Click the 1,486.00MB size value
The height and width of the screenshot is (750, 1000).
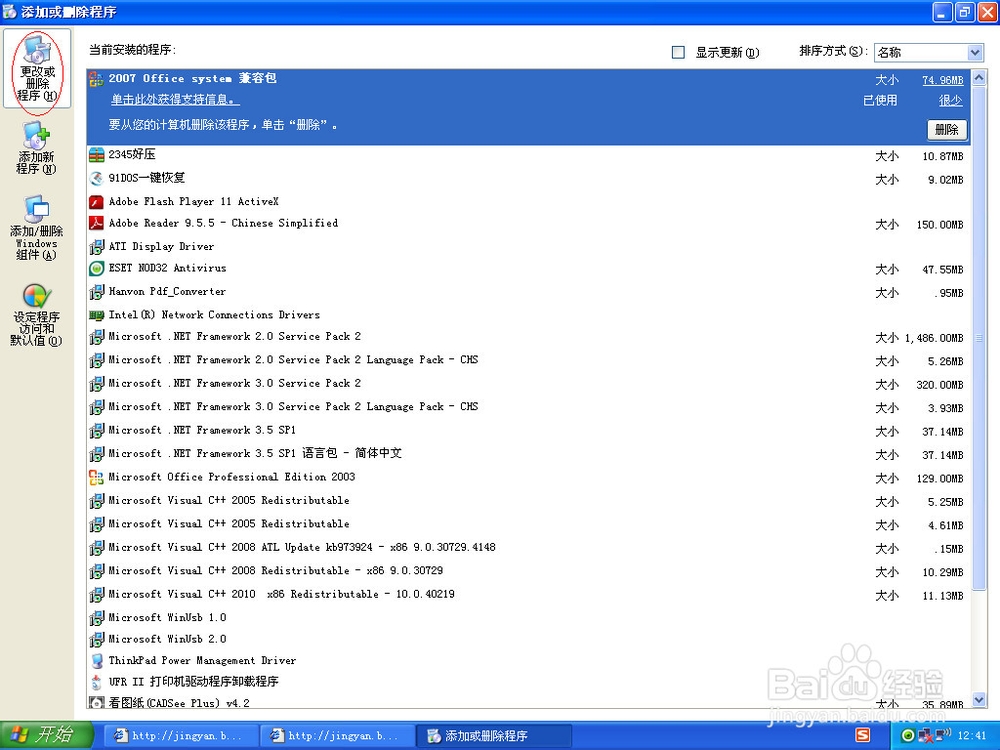tap(934, 338)
